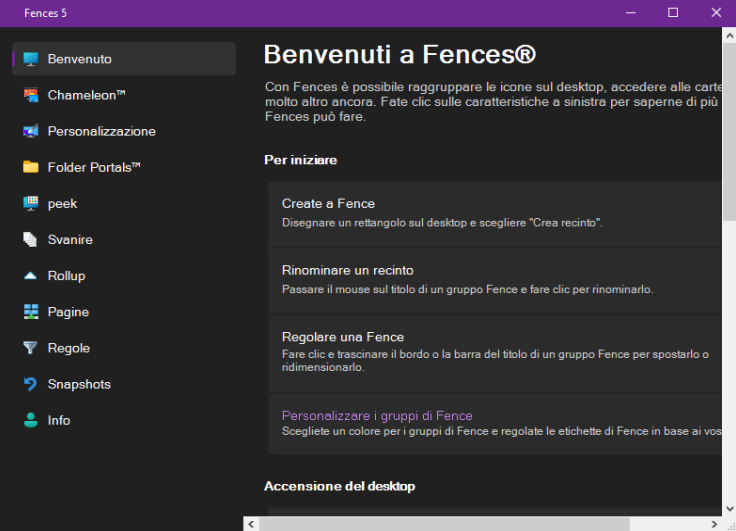Open the Svanire section

pos(124,239)
